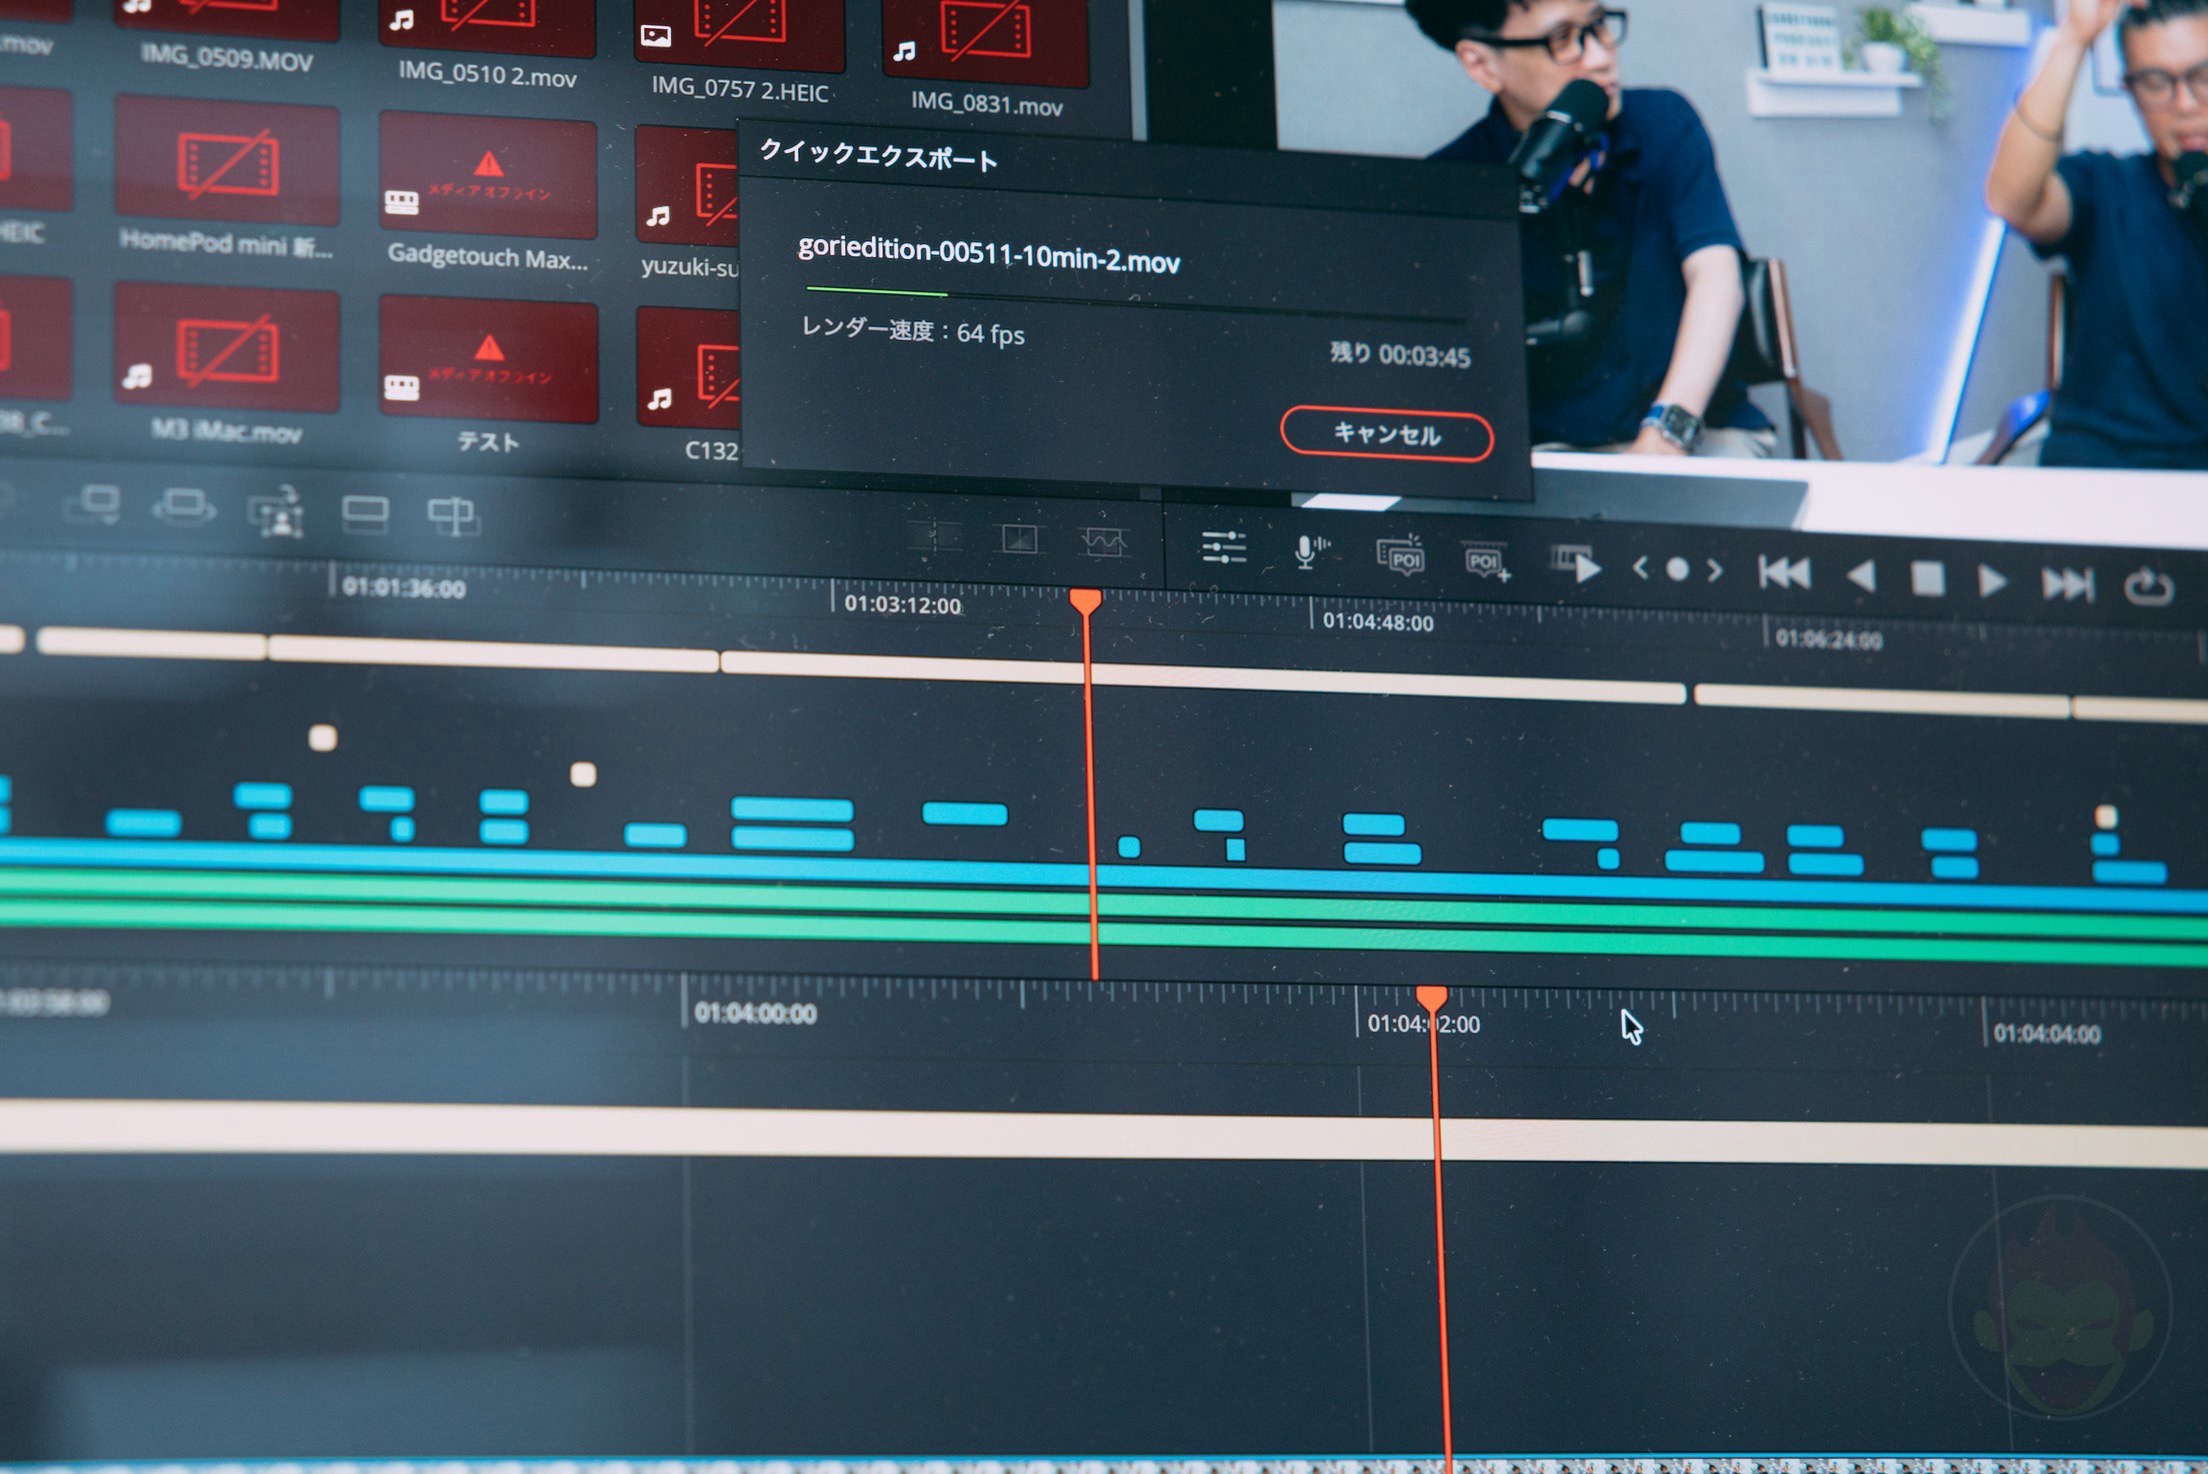
Task: Jump to the first frame
Action: 1784,573
